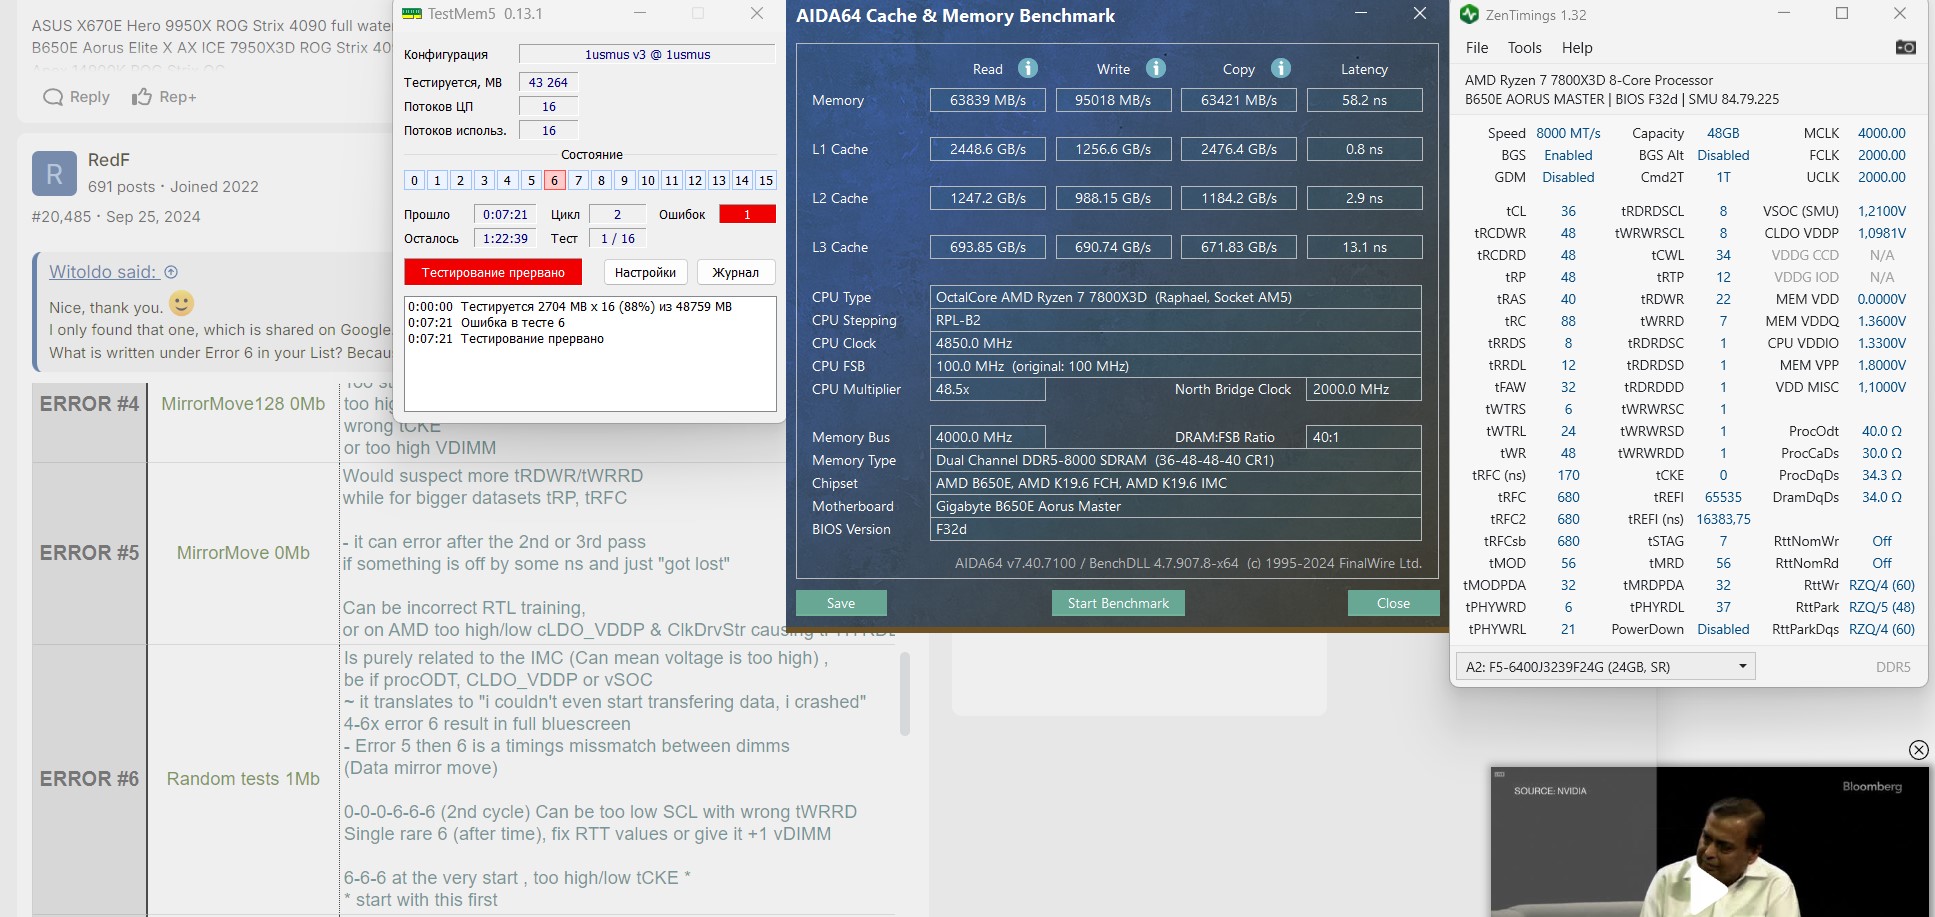Click the tCL value 36 in ZenTimings
The height and width of the screenshot is (917, 1935).
coord(1568,211)
